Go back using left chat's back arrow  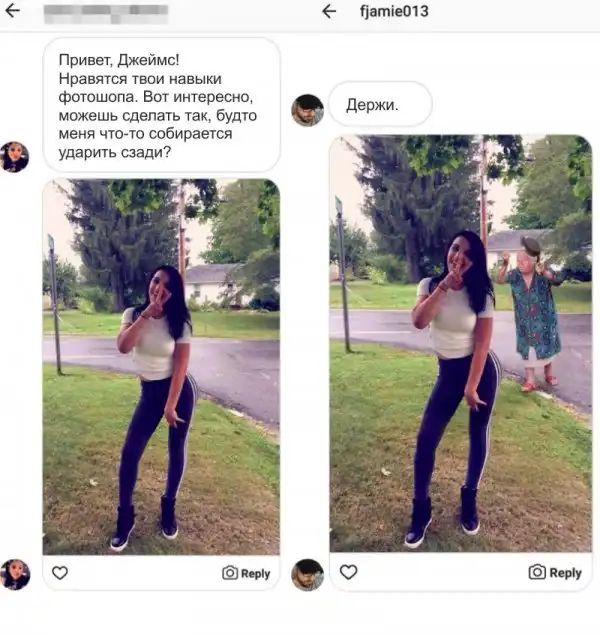[x=13, y=11]
